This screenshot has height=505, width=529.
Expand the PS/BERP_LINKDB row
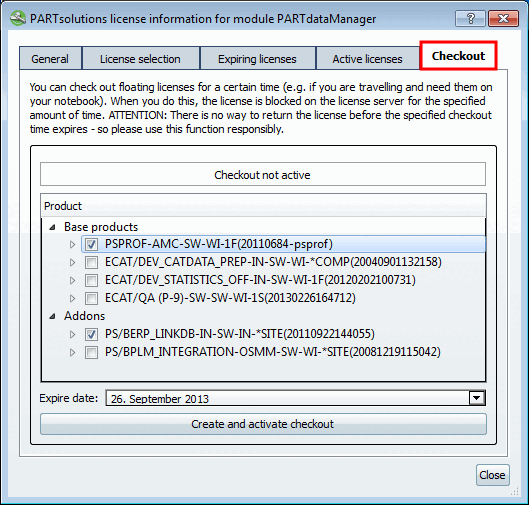(x=72, y=334)
